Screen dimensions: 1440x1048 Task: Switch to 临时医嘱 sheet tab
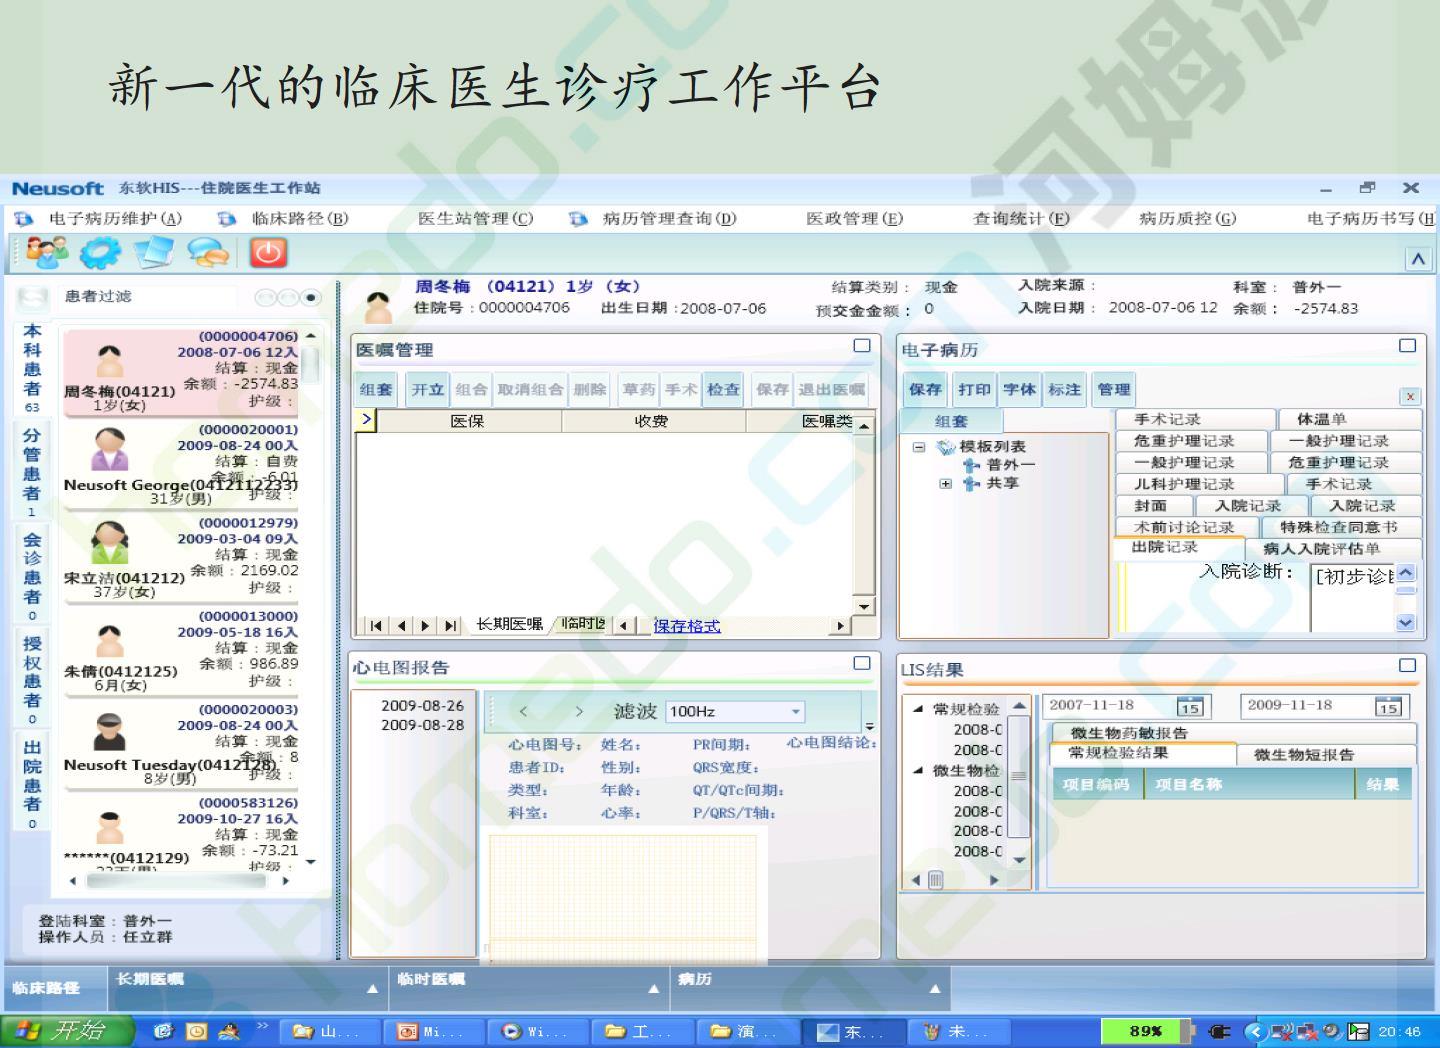[584, 625]
